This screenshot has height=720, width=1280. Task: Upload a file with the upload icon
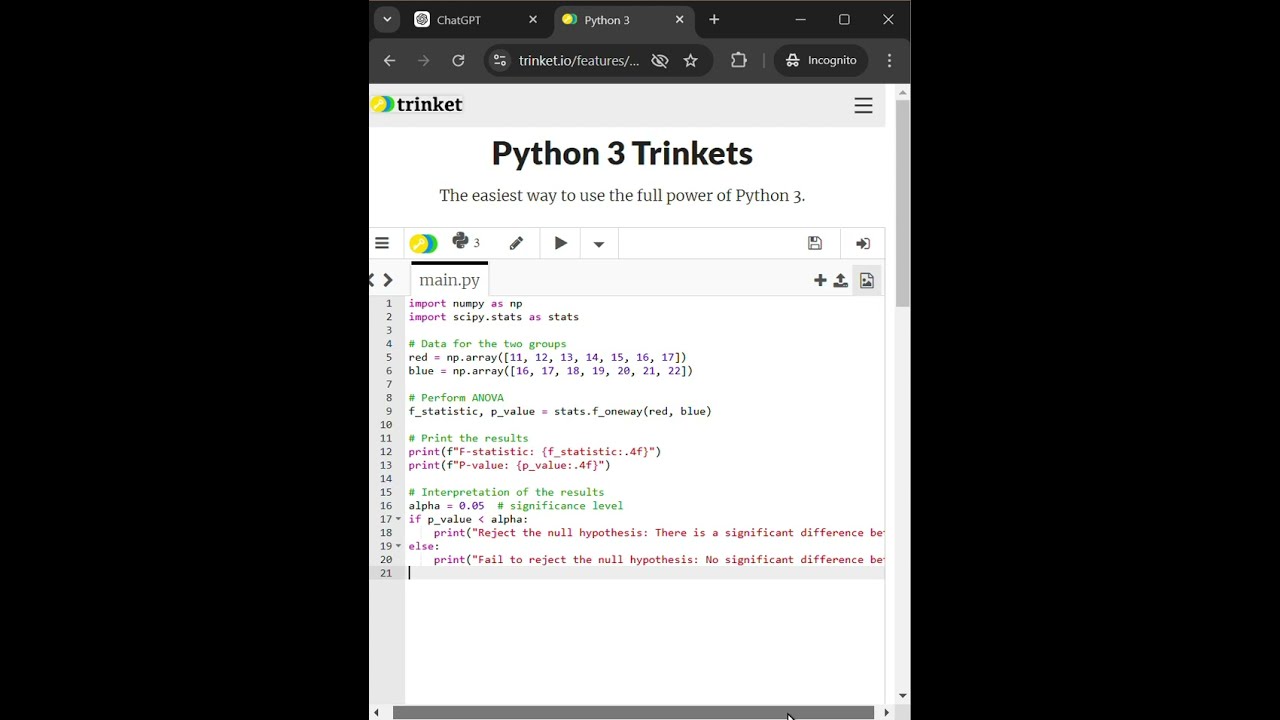(x=841, y=281)
